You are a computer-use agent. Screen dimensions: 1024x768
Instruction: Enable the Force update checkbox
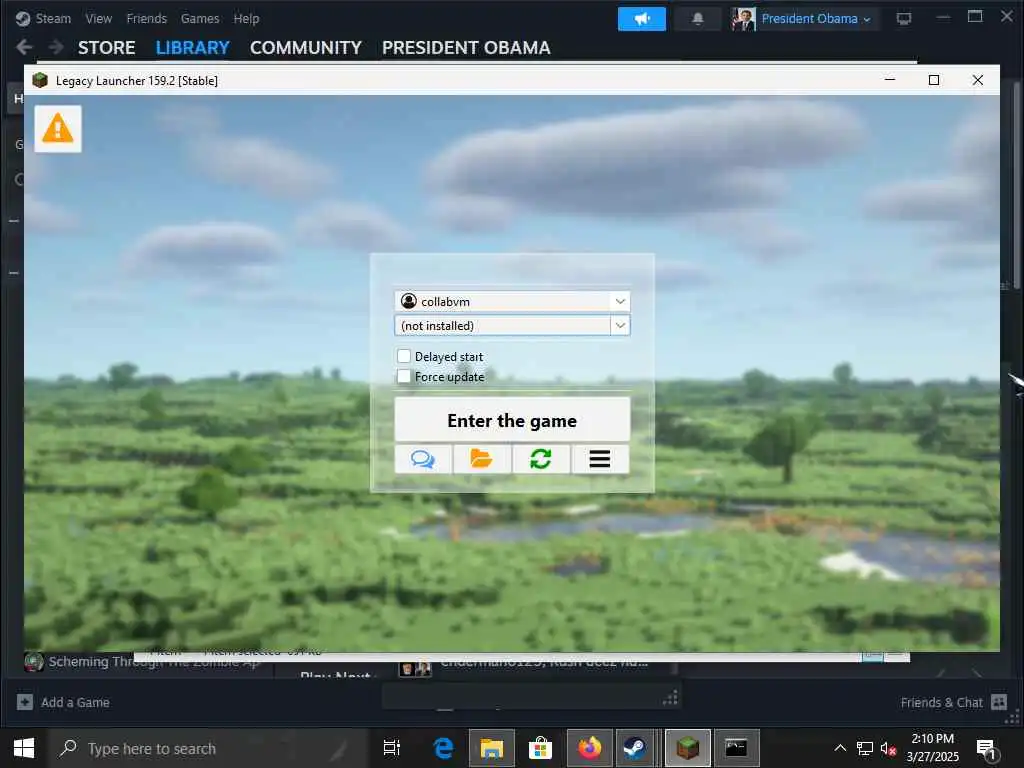404,376
